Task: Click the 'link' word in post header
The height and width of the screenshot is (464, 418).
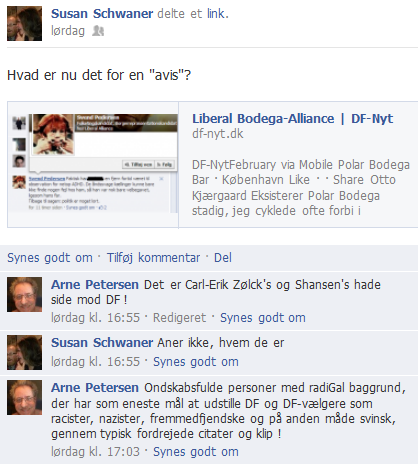Action: tap(216, 14)
